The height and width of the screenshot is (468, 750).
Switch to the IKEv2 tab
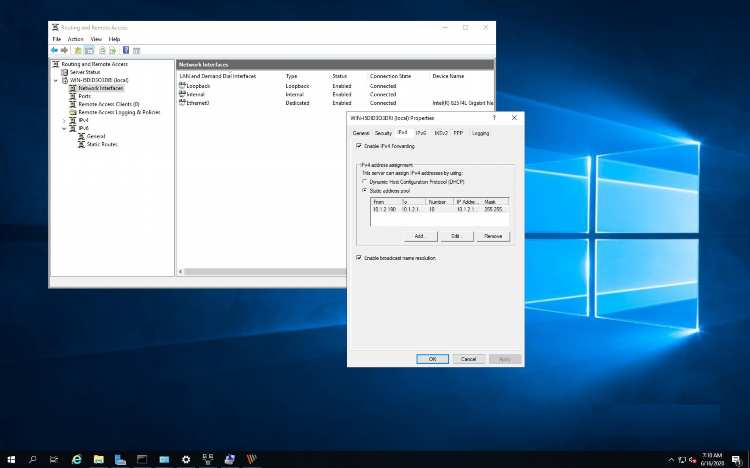tap(441, 133)
